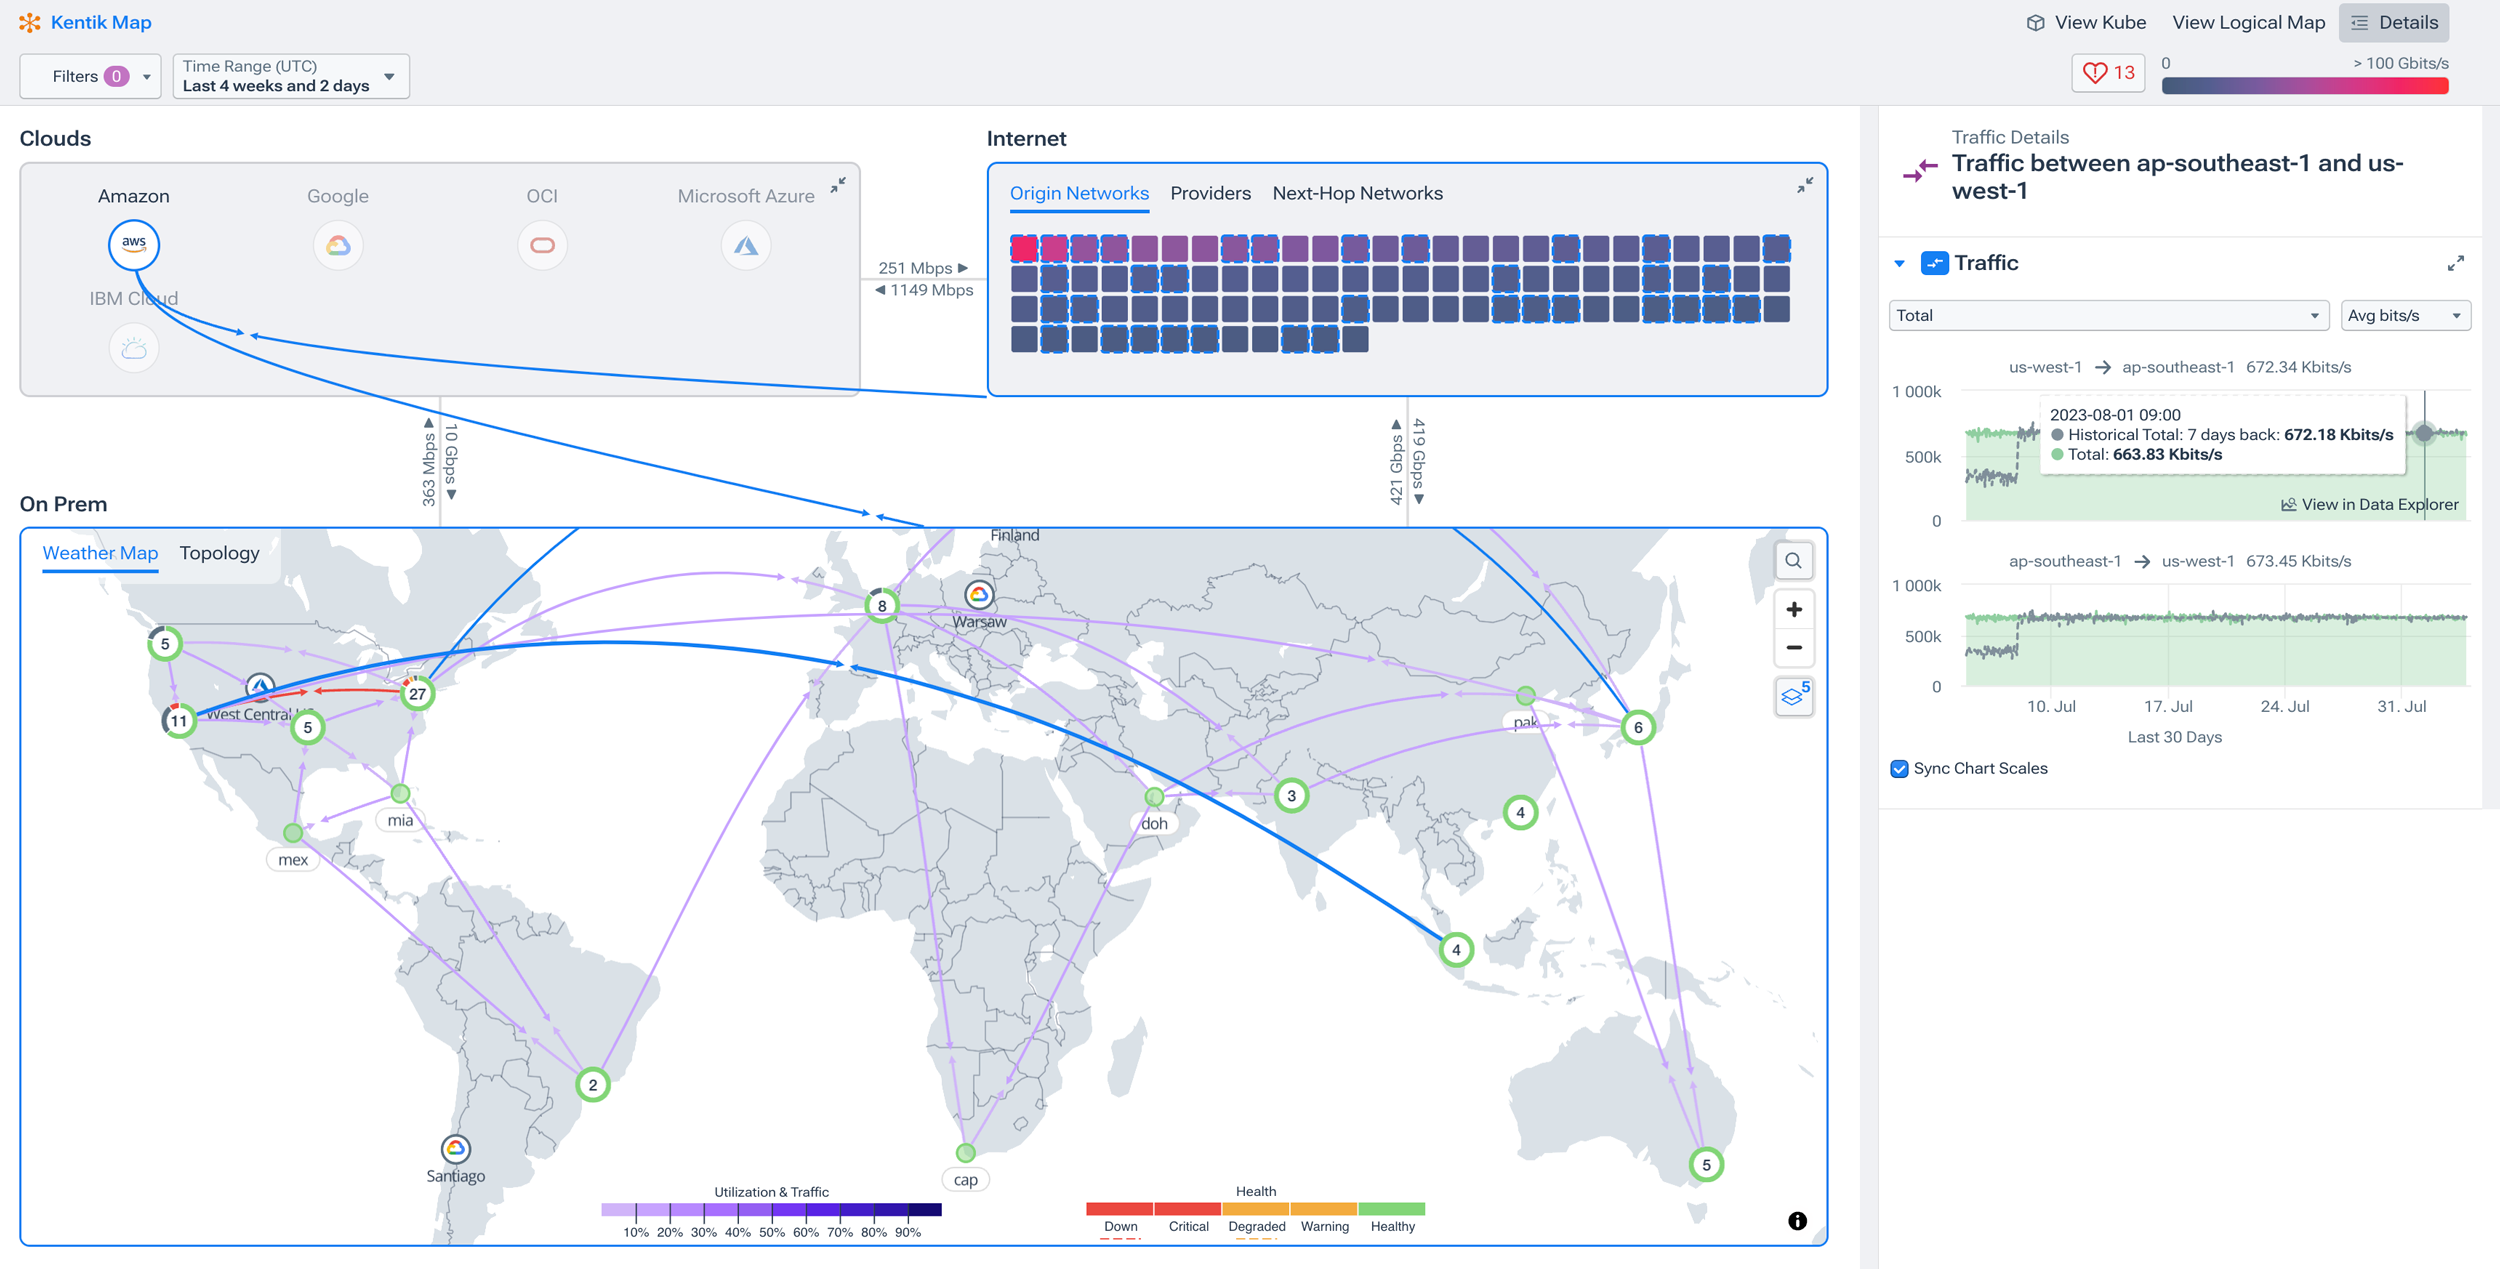Select the IBM Cloud icon

coord(134,347)
